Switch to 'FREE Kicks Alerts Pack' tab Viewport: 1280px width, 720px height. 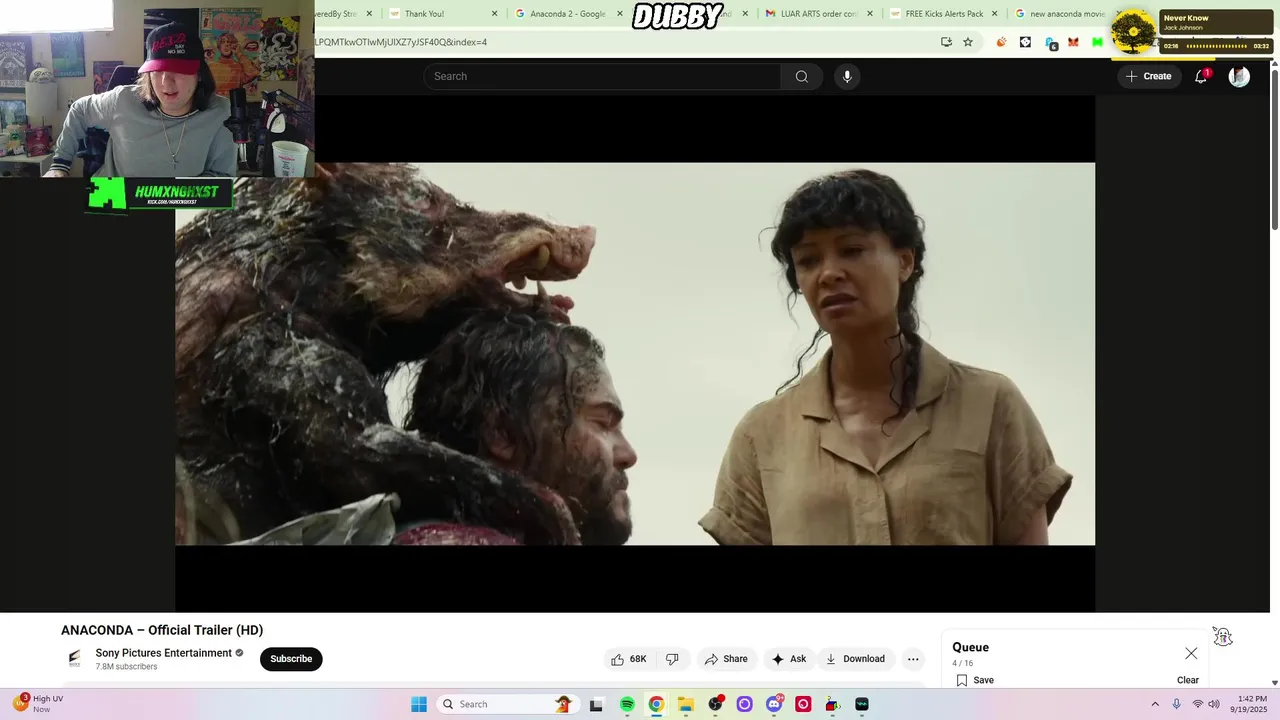pyautogui.click(x=944, y=14)
